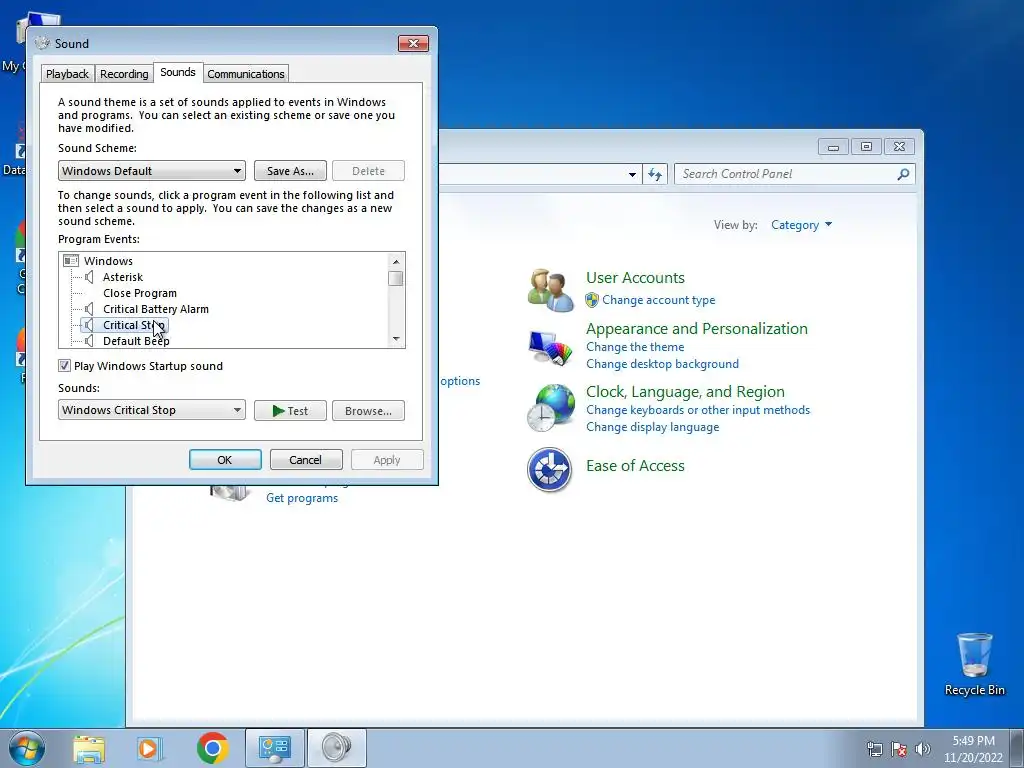Switch to the Playback tab
The height and width of the screenshot is (768, 1024).
click(67, 74)
